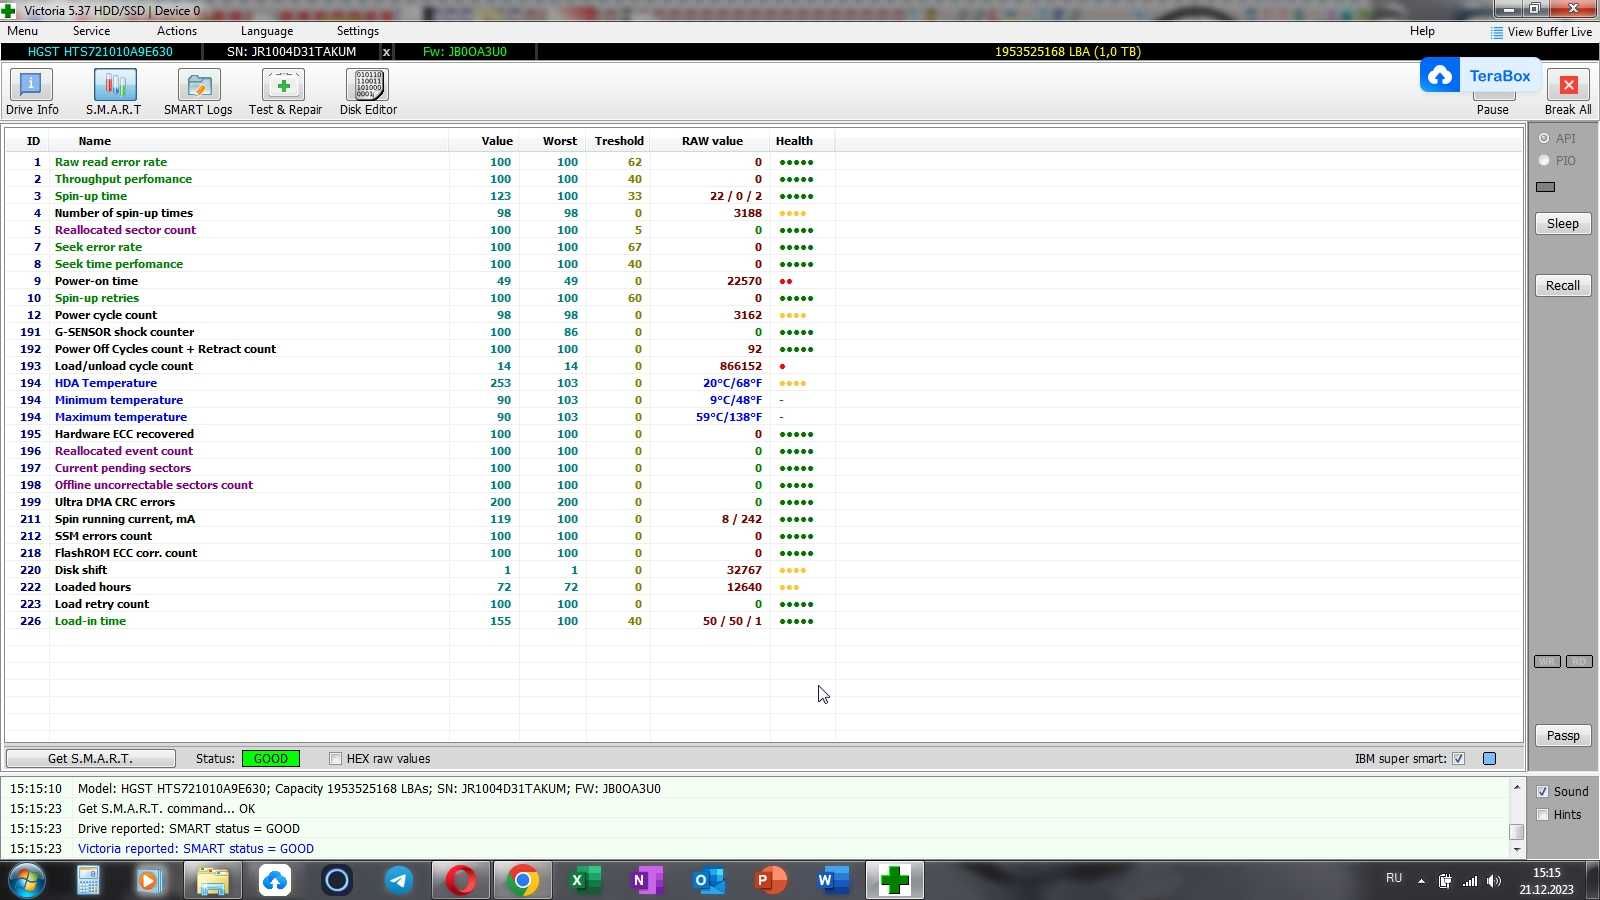Open SMART Logs
Viewport: 1600px width, 900px height.
click(x=198, y=92)
